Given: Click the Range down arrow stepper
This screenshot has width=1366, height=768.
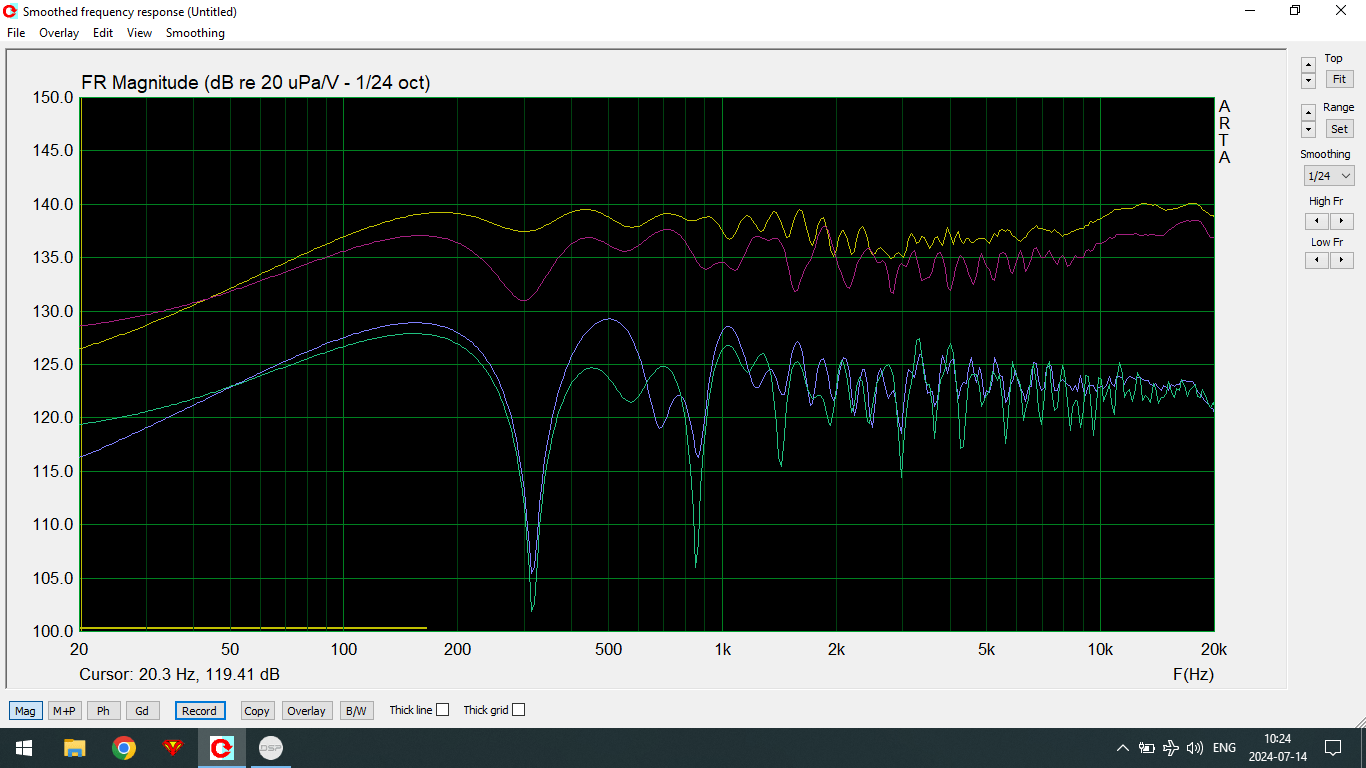Looking at the screenshot, I should pos(1308,129).
